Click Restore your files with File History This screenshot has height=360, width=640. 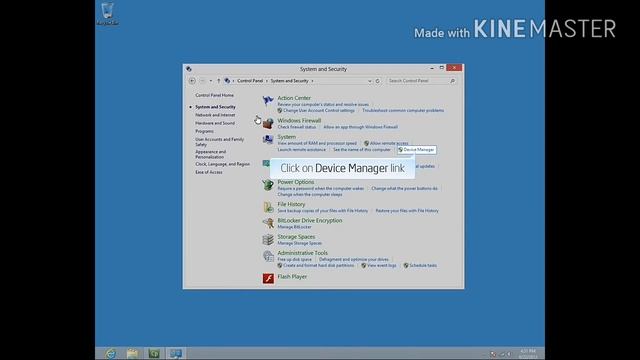(x=407, y=211)
